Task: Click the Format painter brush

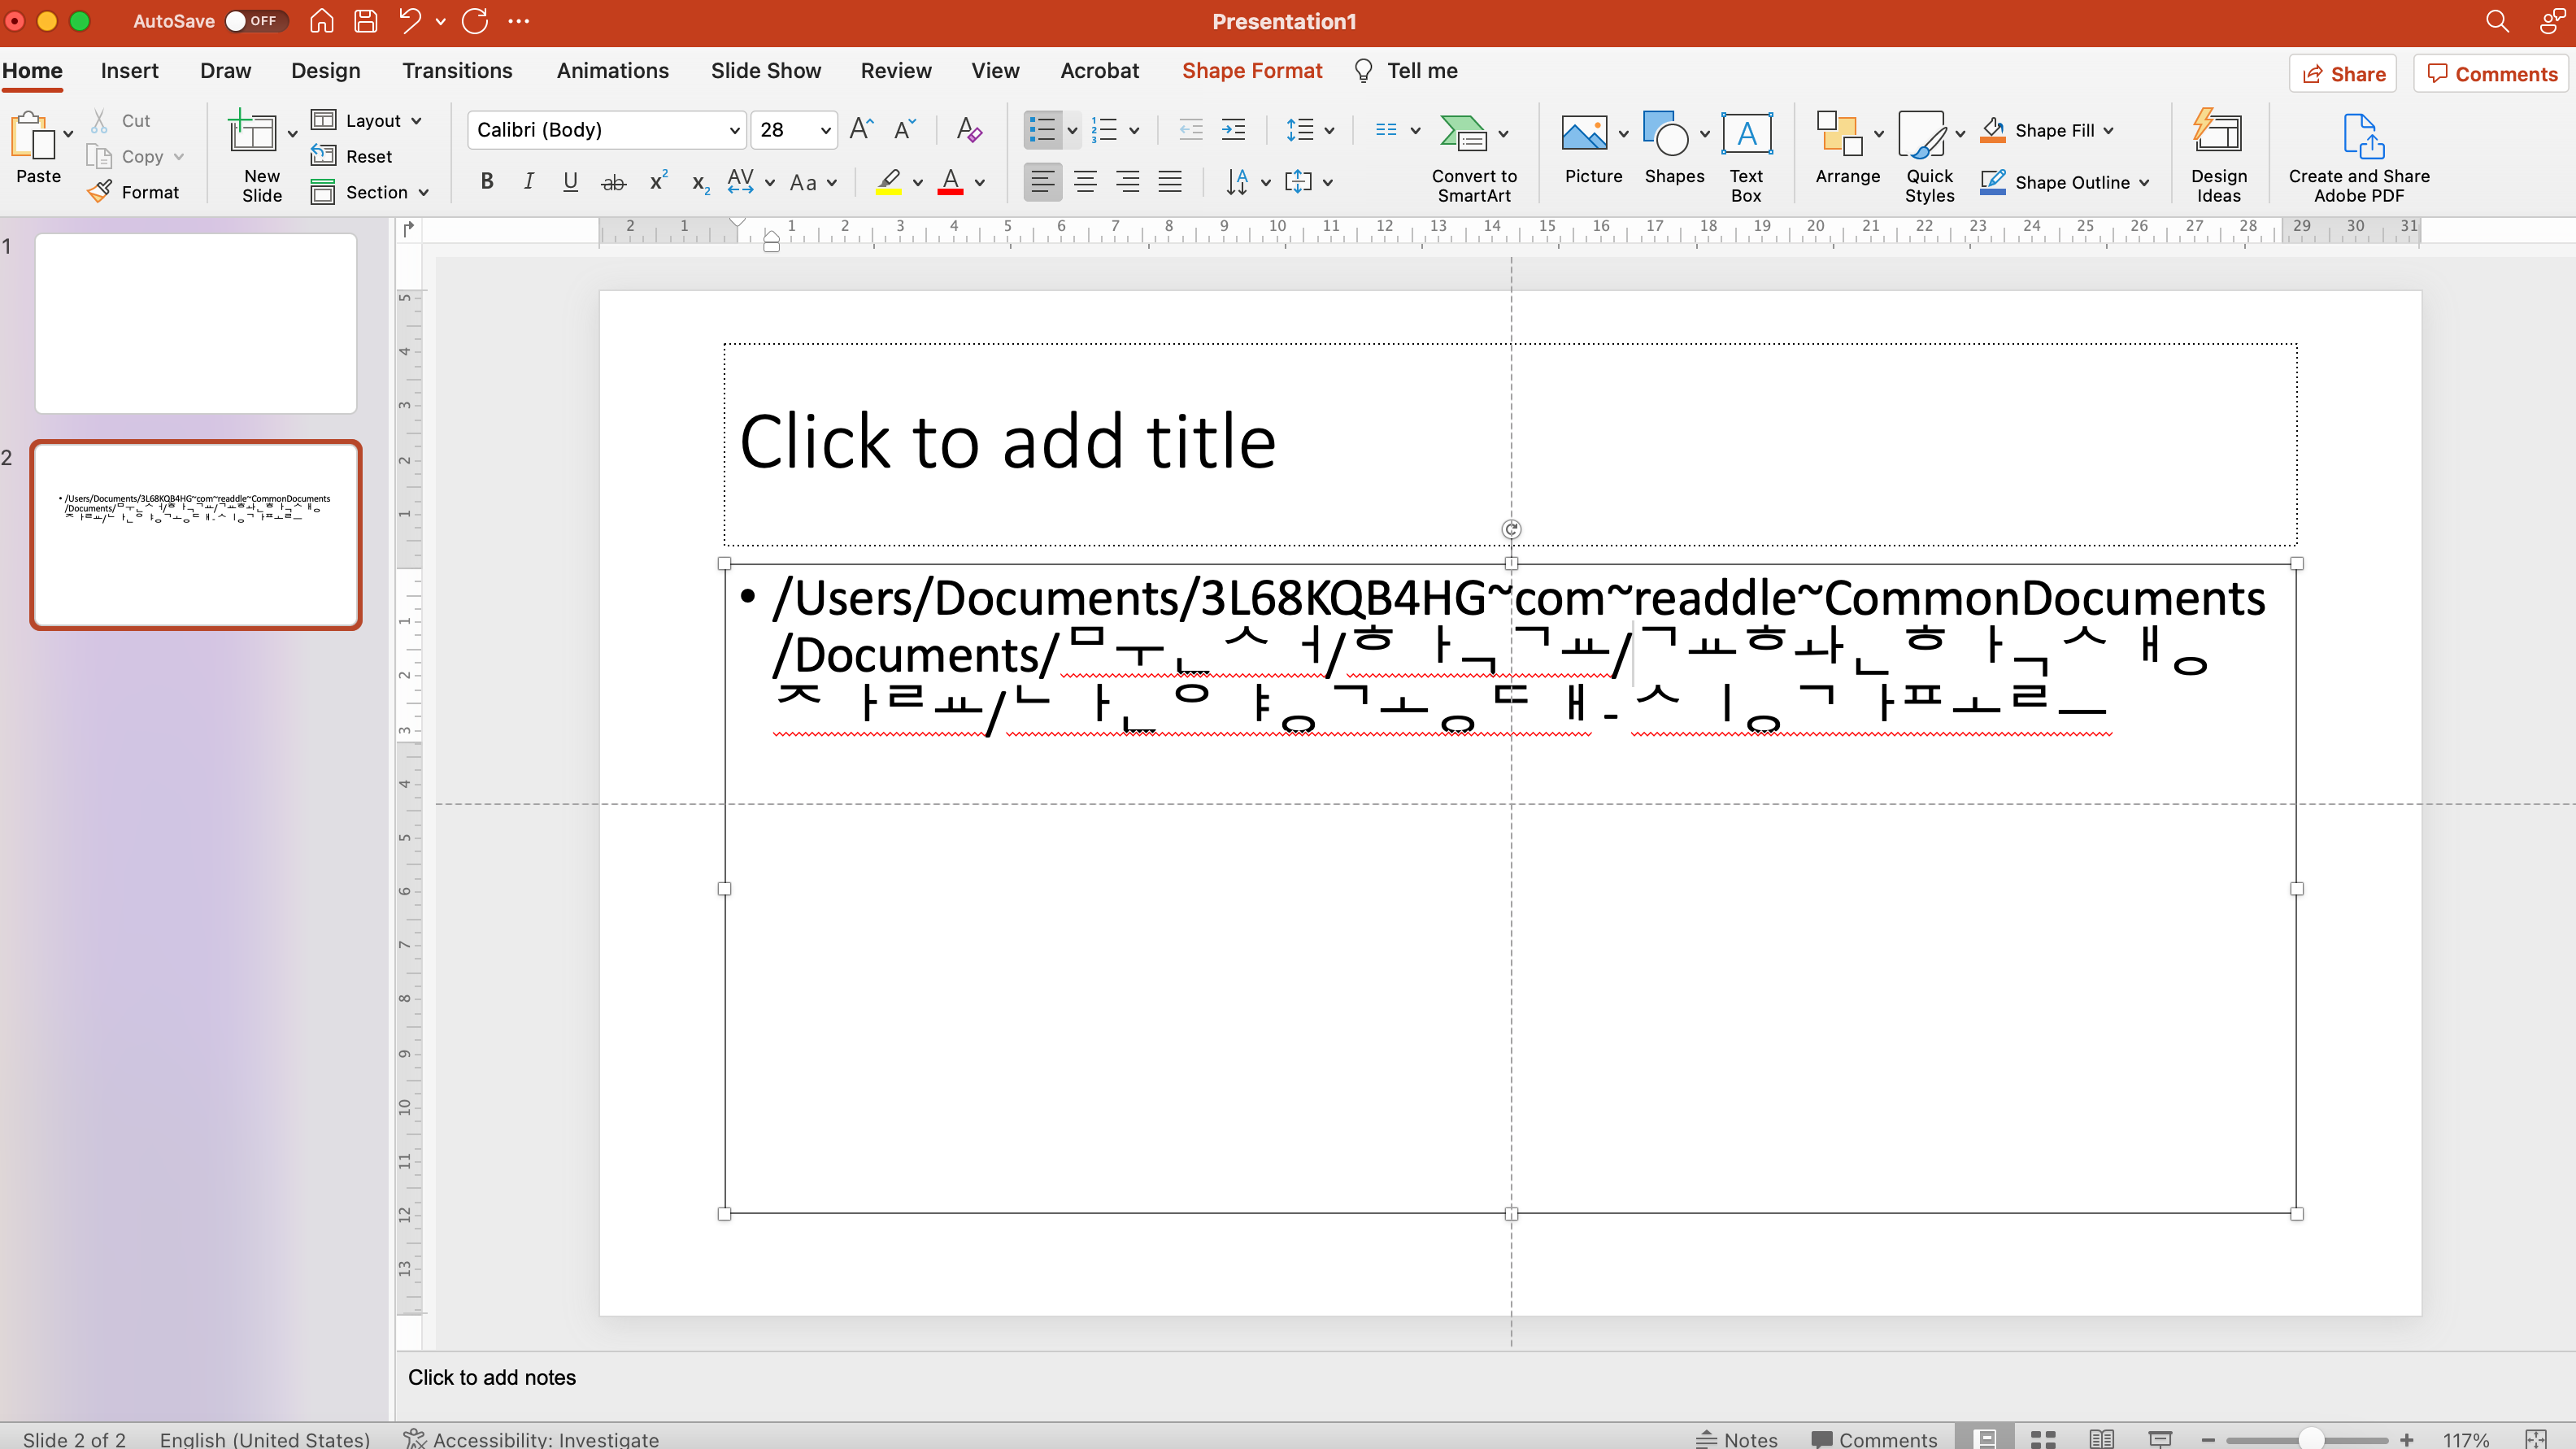Action: pos(100,192)
